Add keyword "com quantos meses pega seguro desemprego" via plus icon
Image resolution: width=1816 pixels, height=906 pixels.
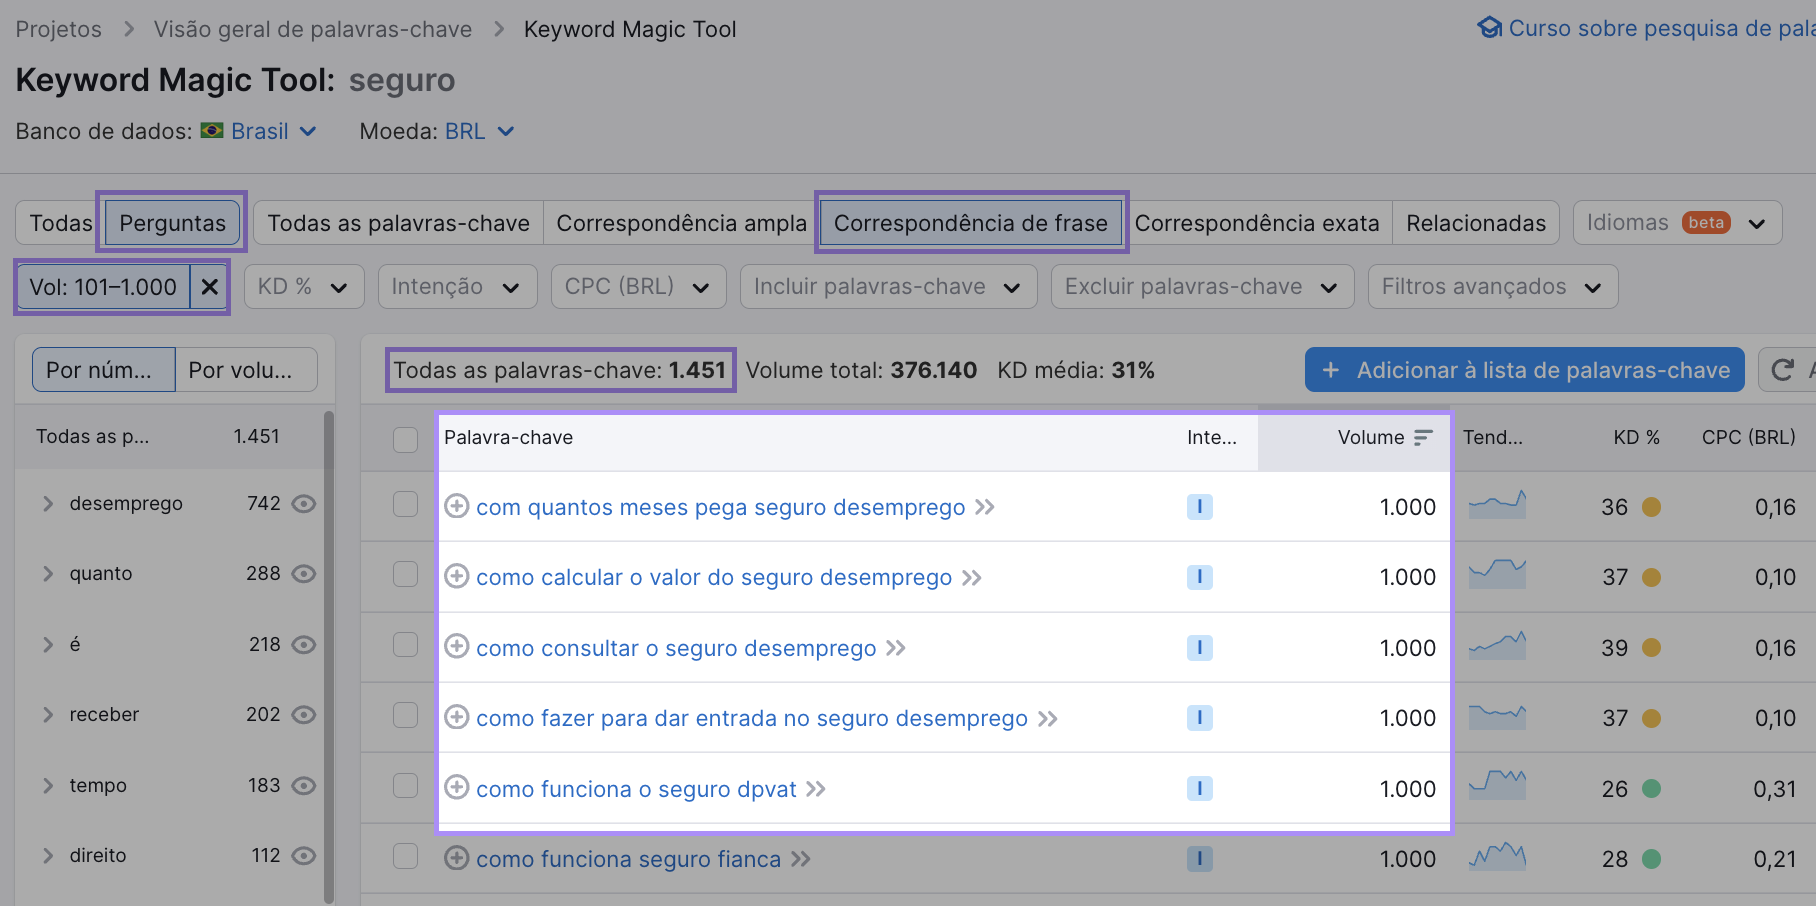tap(458, 507)
